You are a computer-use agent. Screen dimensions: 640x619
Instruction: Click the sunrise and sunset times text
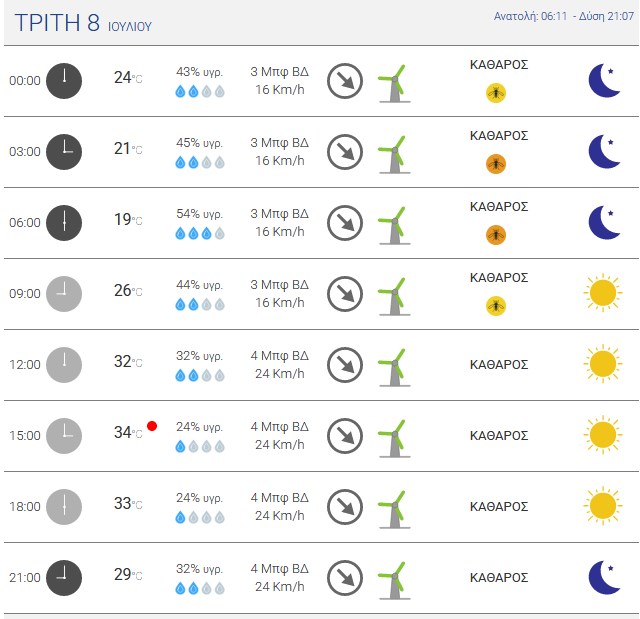tap(564, 17)
